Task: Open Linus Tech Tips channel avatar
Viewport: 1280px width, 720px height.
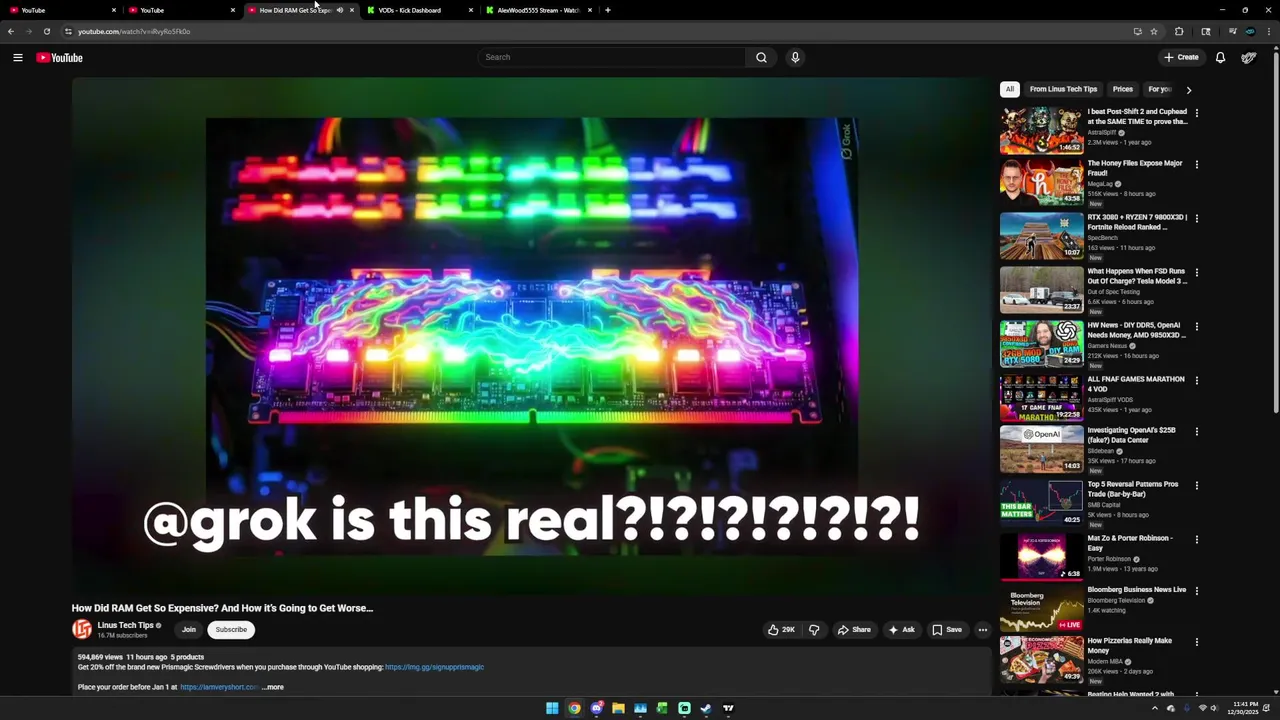Action: pos(82,629)
